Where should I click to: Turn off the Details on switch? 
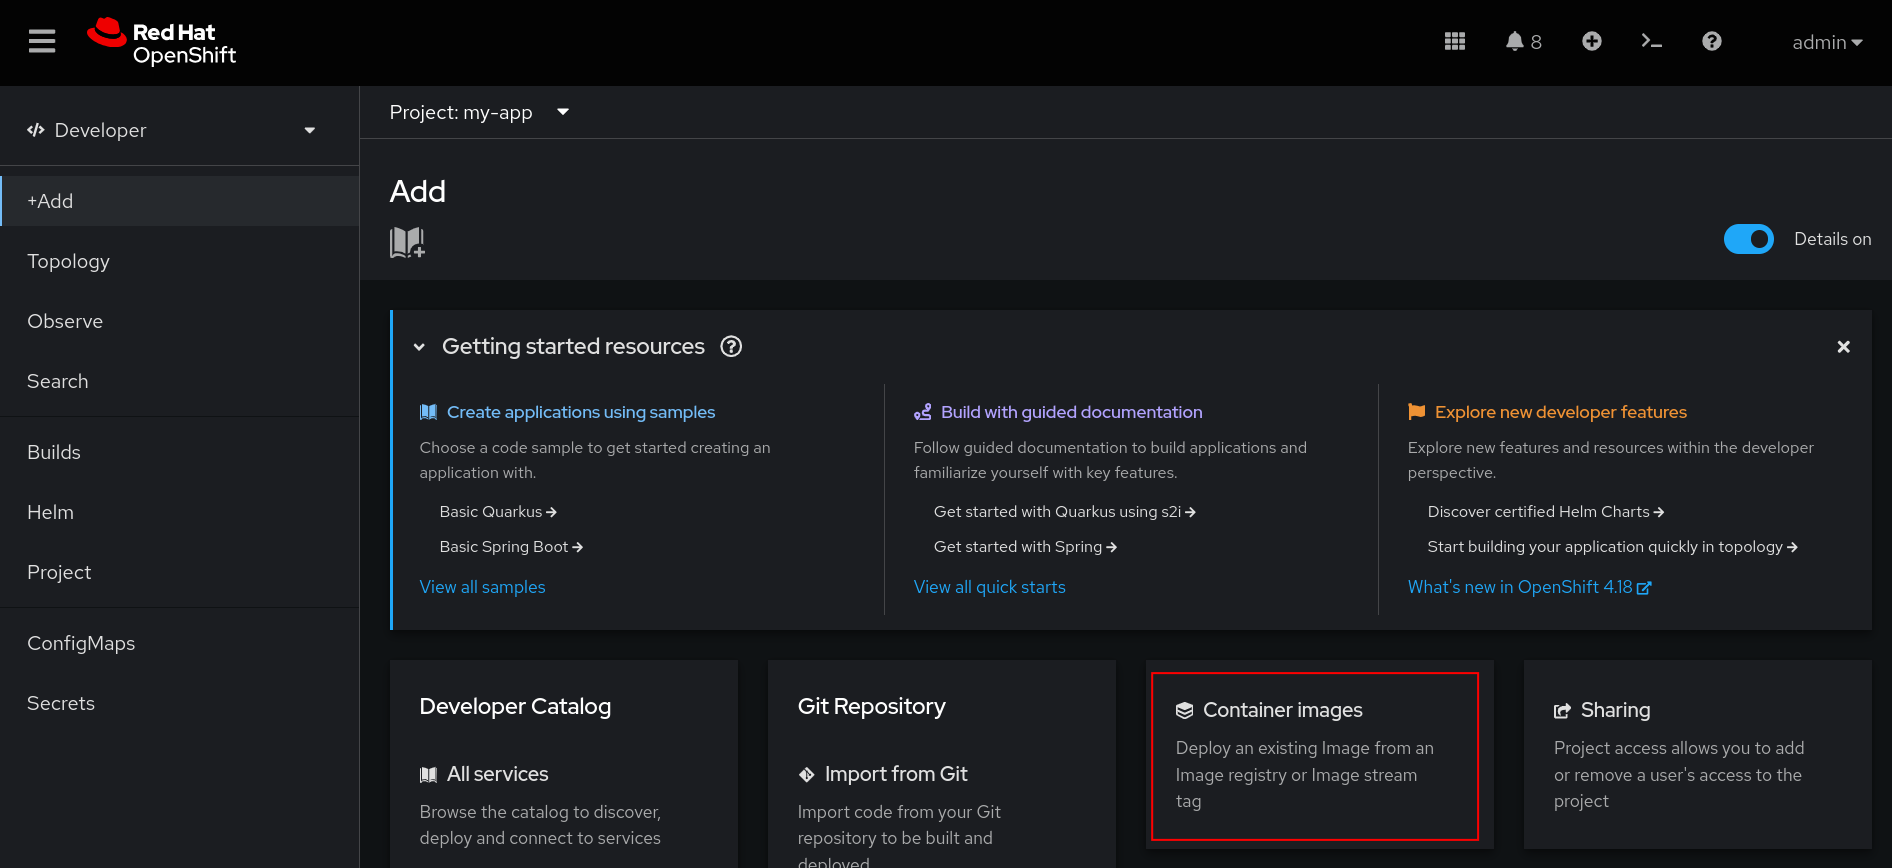(1748, 239)
